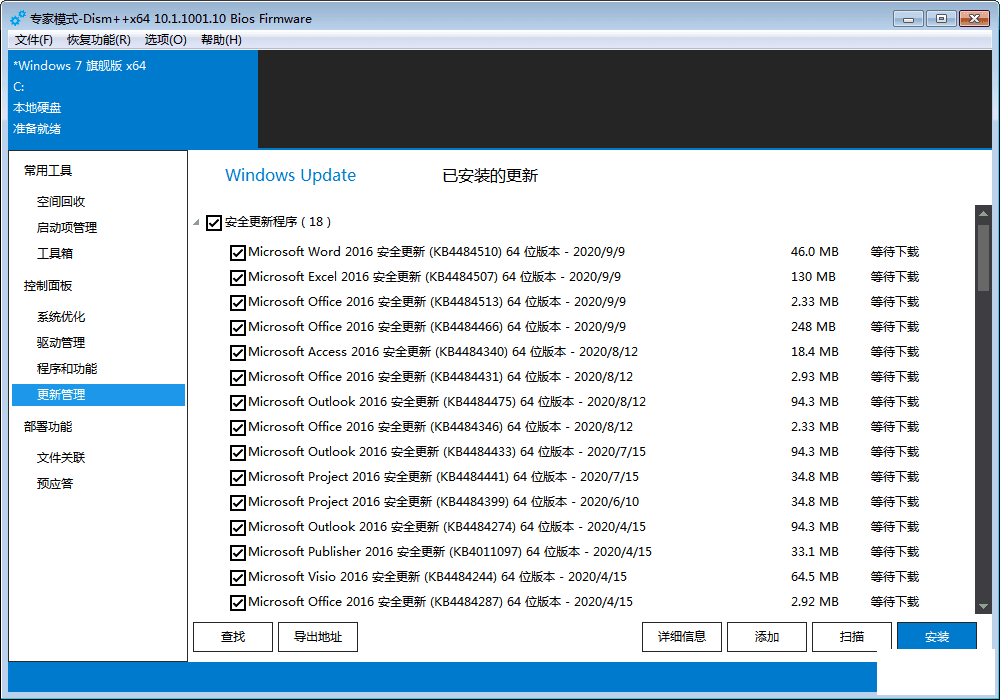Screen dimensions: 1000x700
Task: Uncheck Microsoft Excel 2016 KB4484507 update
Action: coord(238,277)
